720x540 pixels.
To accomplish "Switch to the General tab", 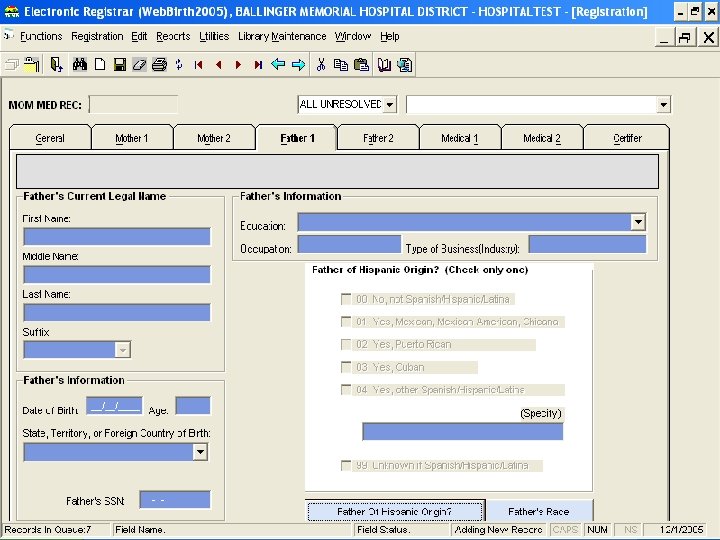I will click(x=50, y=138).
